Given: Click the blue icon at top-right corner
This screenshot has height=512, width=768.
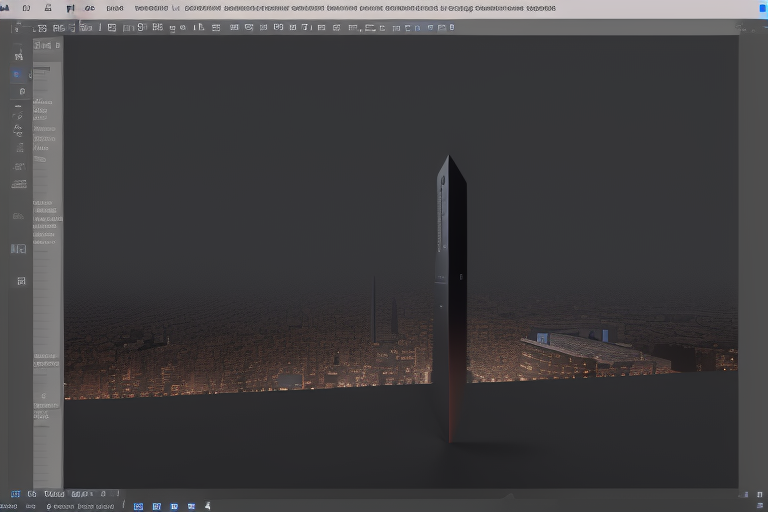Looking at the screenshot, I should [761, 8].
